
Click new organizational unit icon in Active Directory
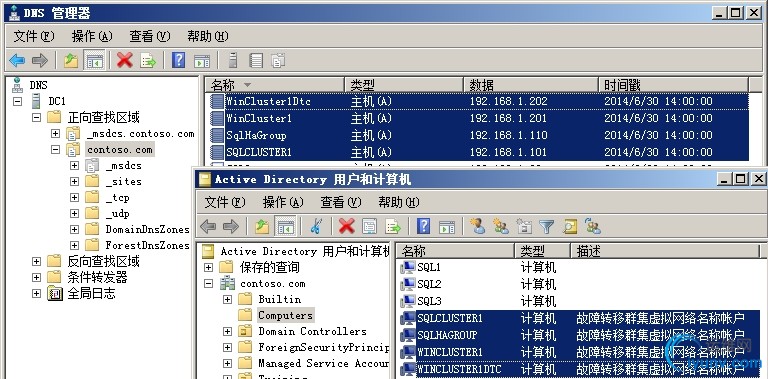[524, 226]
